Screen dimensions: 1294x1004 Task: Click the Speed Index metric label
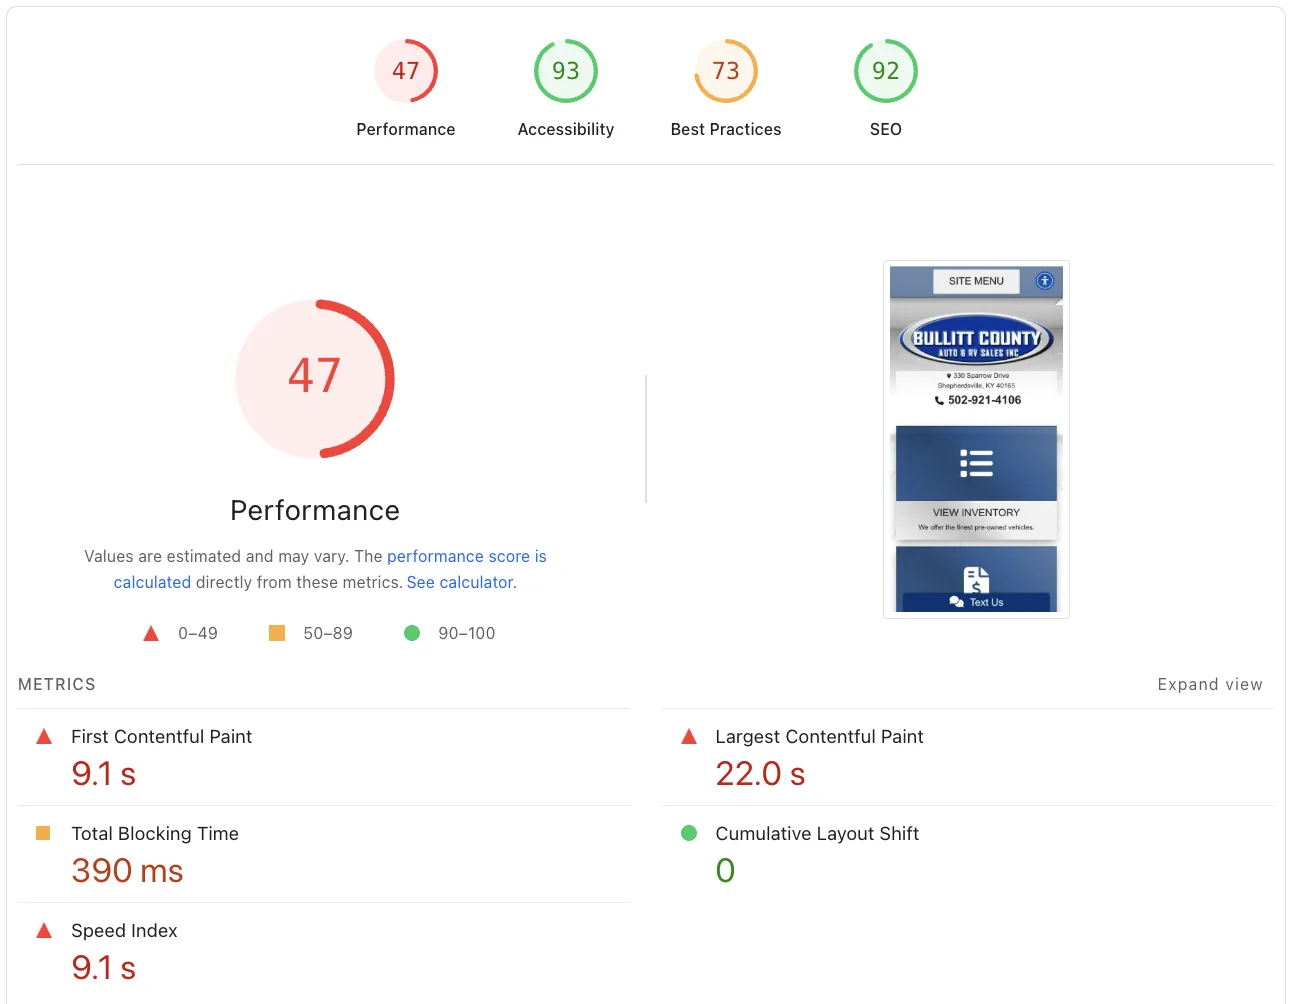pyautogui.click(x=124, y=931)
